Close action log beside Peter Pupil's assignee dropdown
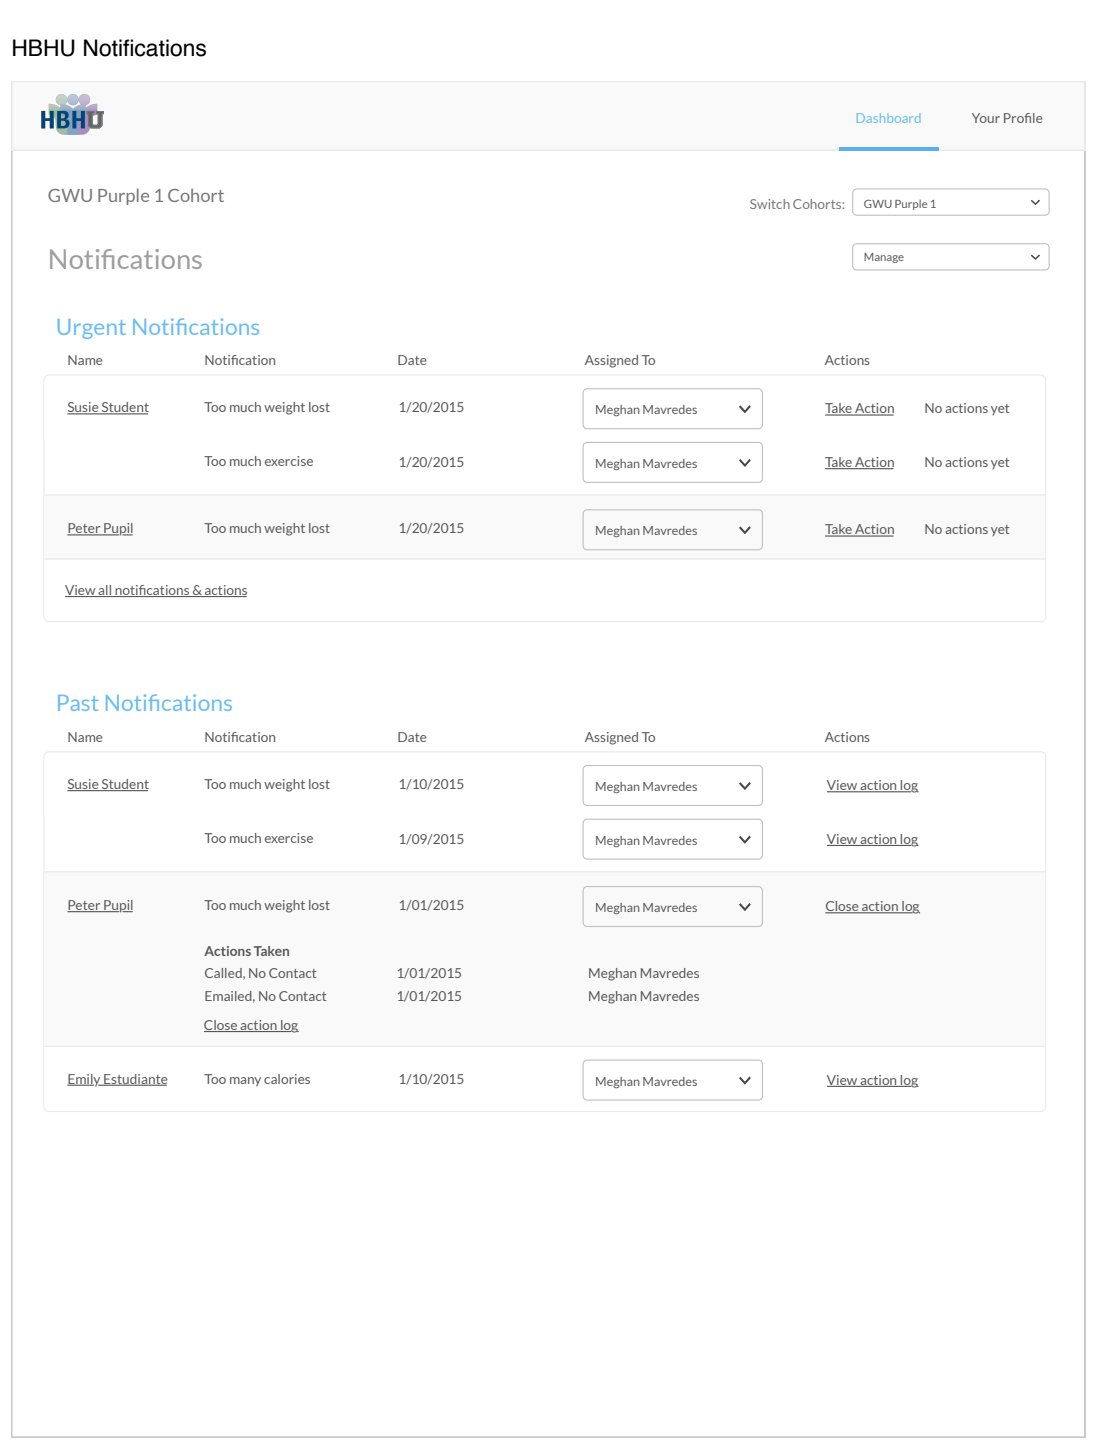Viewport: 1100px width, 1450px height. coord(872,906)
